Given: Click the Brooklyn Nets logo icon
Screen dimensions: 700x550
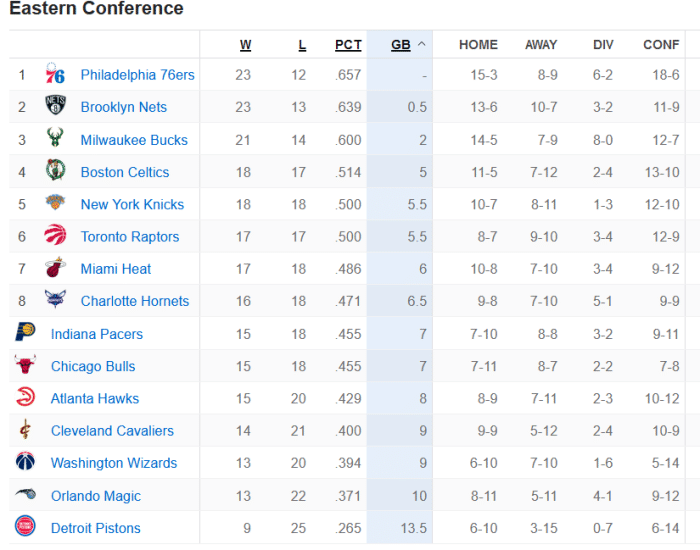Looking at the screenshot, I should coord(55,106).
